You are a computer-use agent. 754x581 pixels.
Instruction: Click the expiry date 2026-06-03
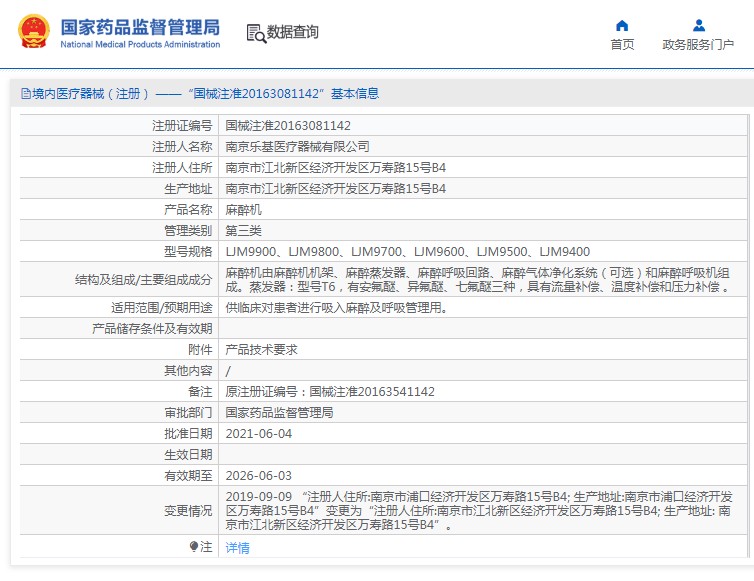(259, 476)
